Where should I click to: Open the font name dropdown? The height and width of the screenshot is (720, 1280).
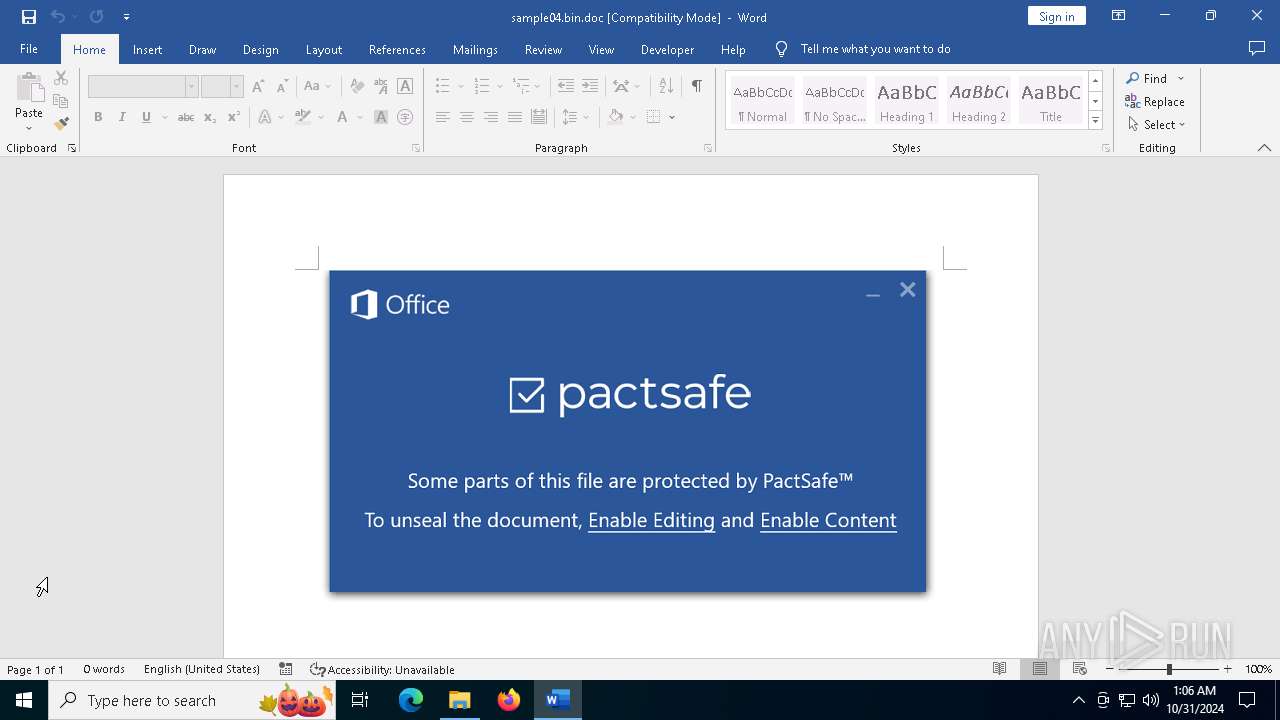(x=191, y=87)
